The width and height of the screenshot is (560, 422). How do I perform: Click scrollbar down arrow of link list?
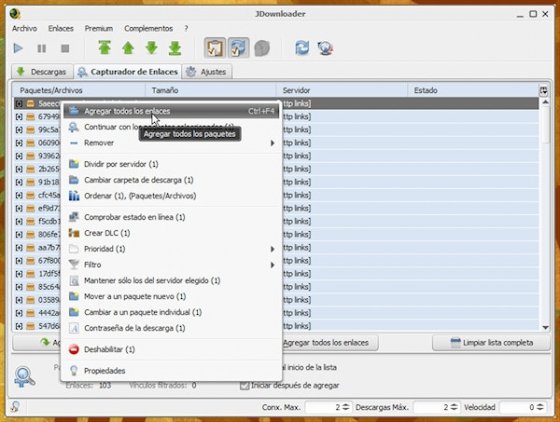(x=545, y=327)
